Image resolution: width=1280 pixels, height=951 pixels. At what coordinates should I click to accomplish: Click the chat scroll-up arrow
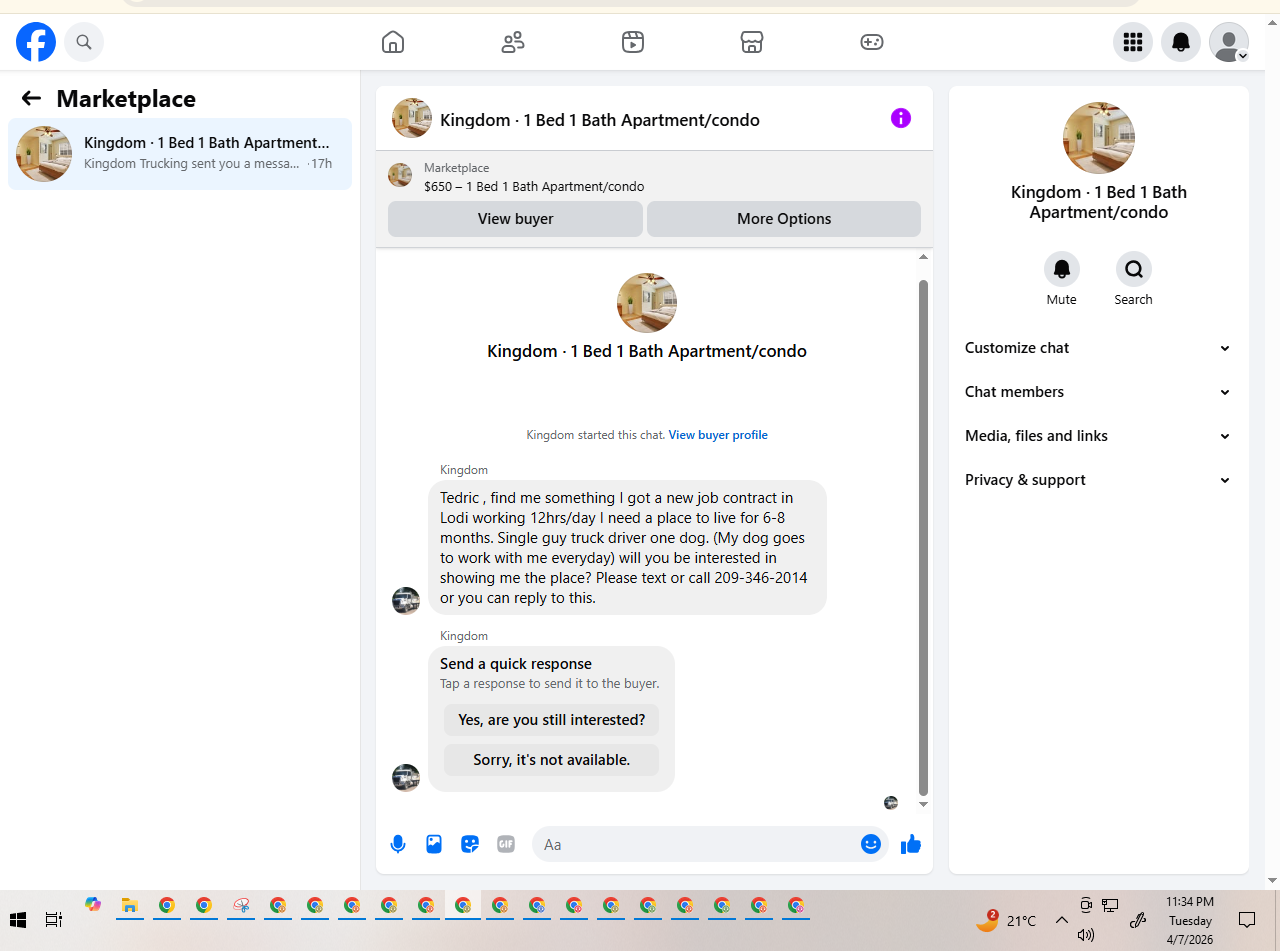click(923, 257)
